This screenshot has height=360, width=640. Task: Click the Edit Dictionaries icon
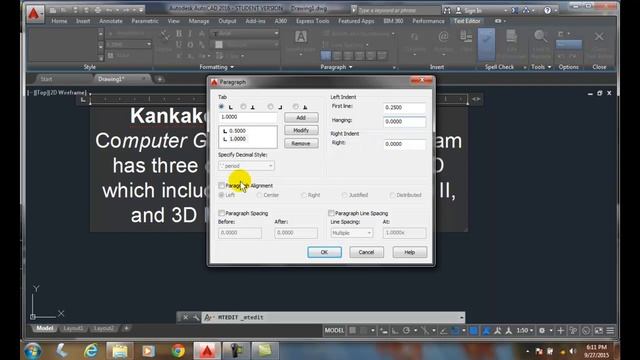click(511, 37)
